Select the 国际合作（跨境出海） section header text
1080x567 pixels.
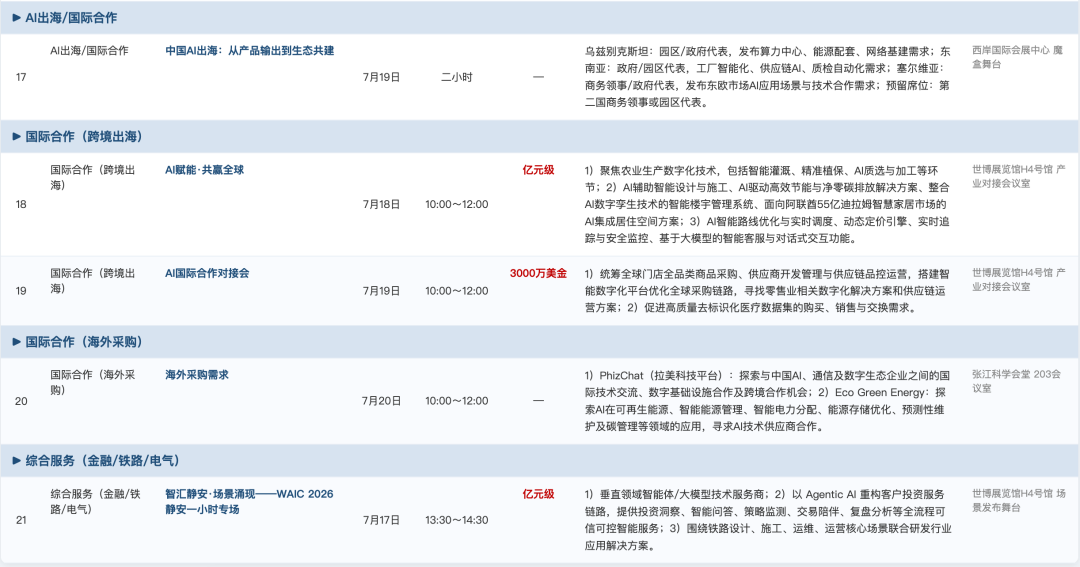click(x=84, y=137)
